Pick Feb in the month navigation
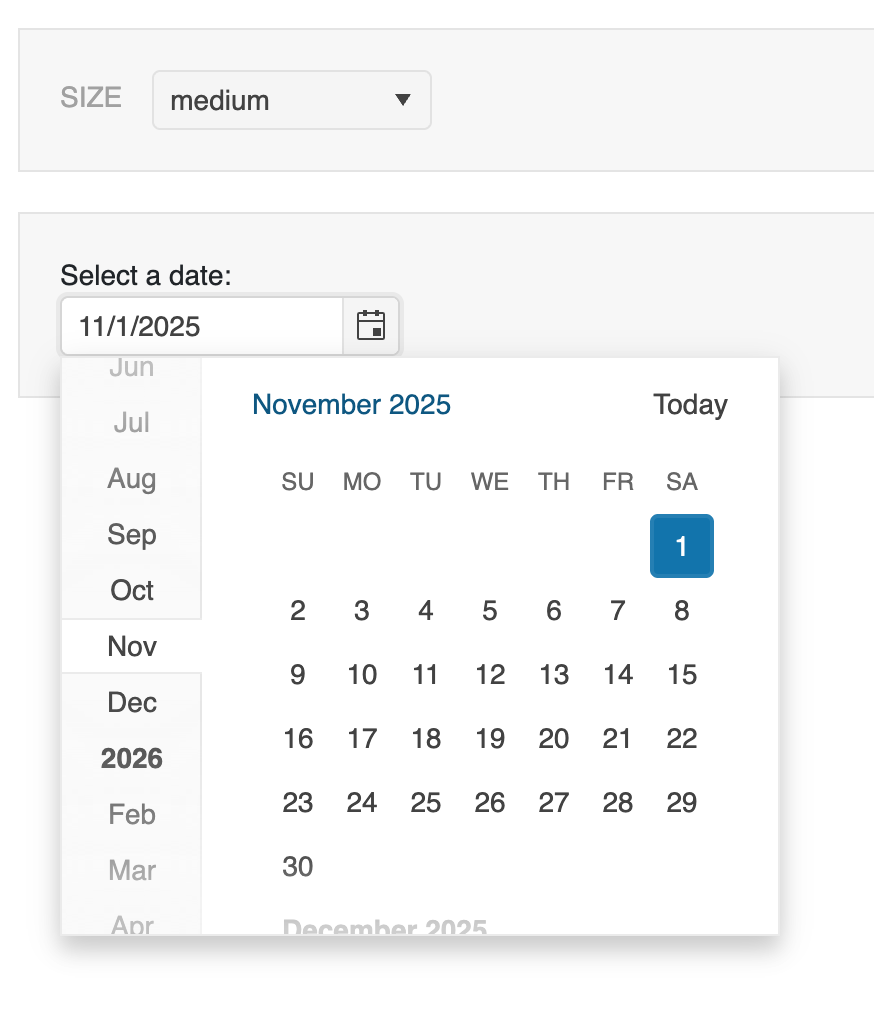 tap(132, 815)
